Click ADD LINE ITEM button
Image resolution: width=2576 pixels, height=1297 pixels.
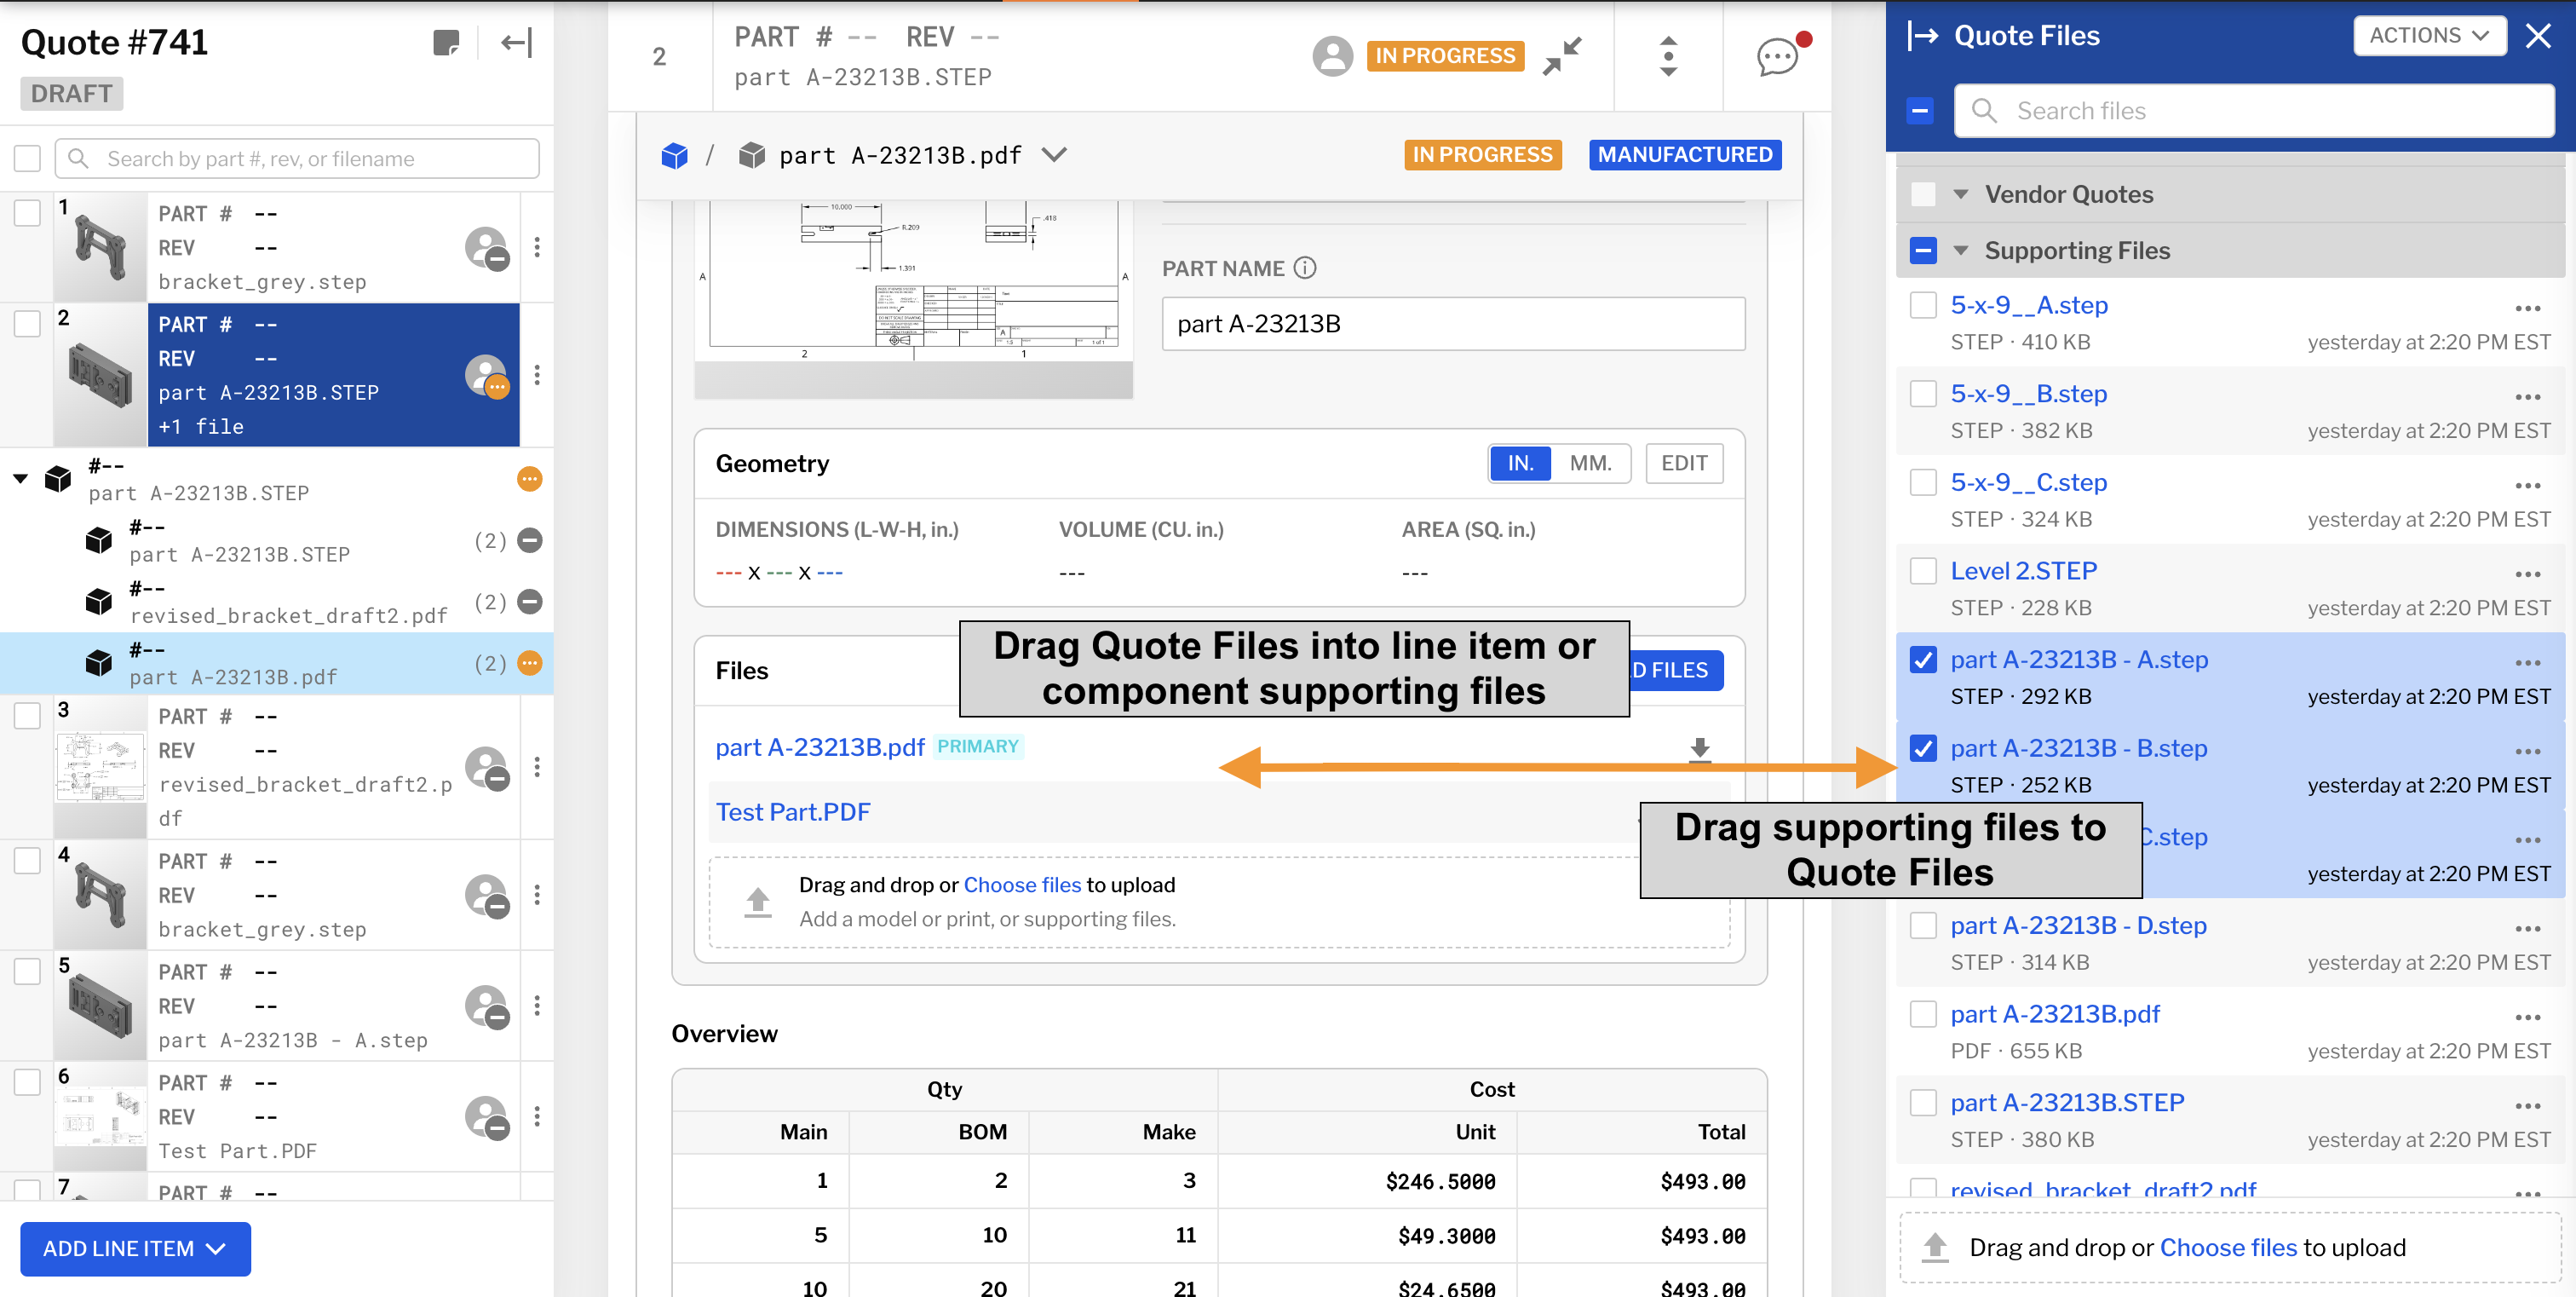click(x=135, y=1249)
